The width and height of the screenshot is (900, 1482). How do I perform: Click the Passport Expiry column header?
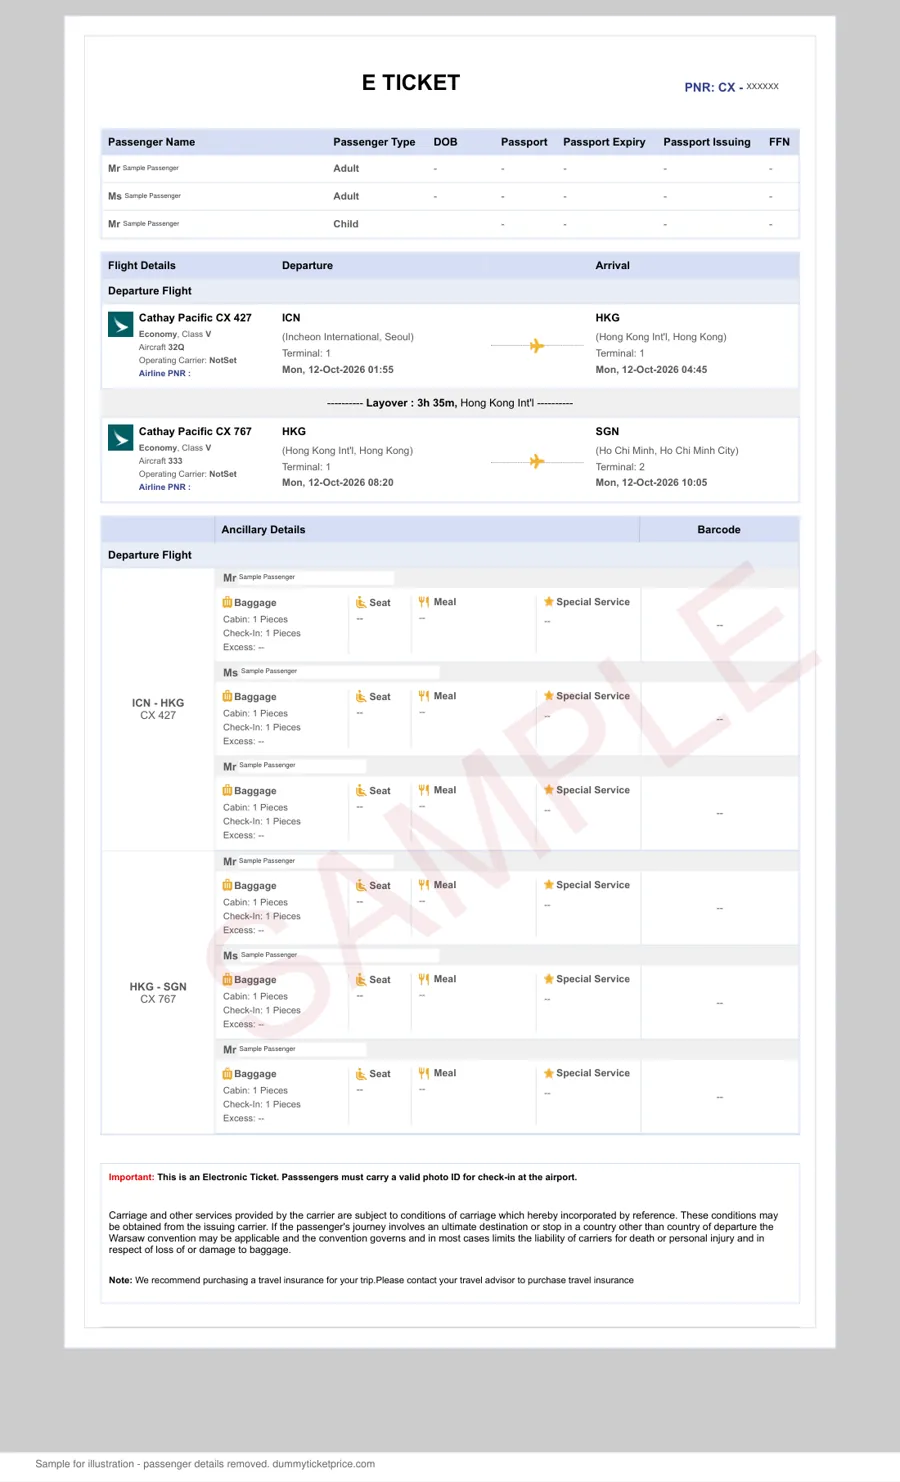[604, 142]
